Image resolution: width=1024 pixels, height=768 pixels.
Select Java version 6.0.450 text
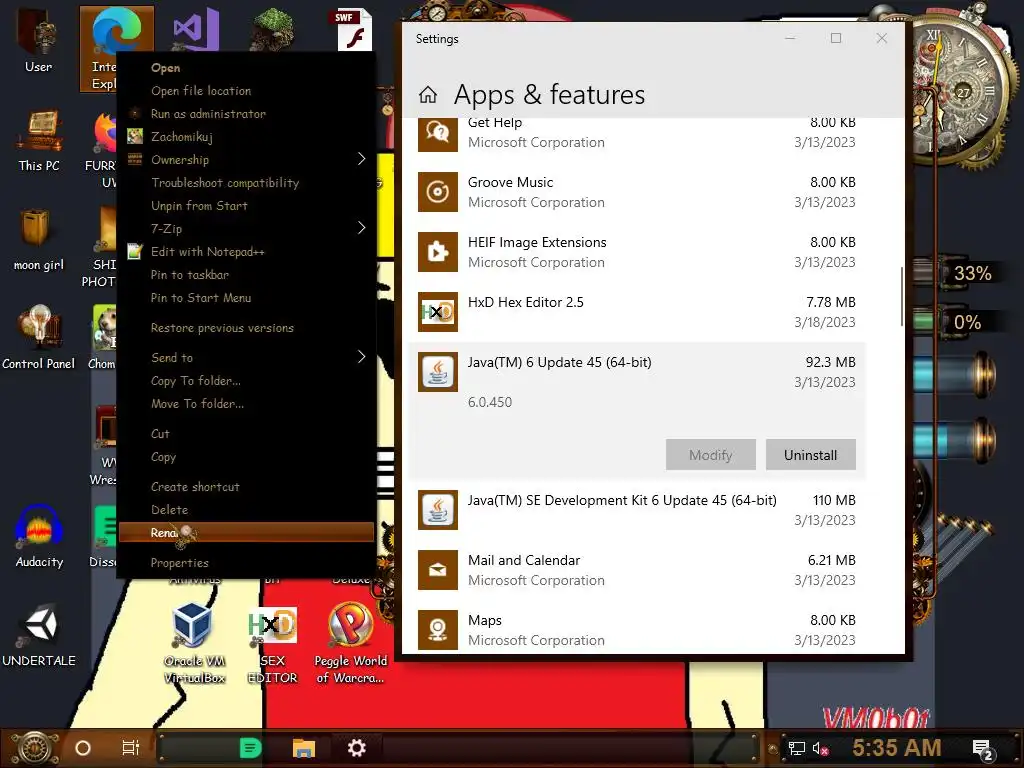[490, 402]
